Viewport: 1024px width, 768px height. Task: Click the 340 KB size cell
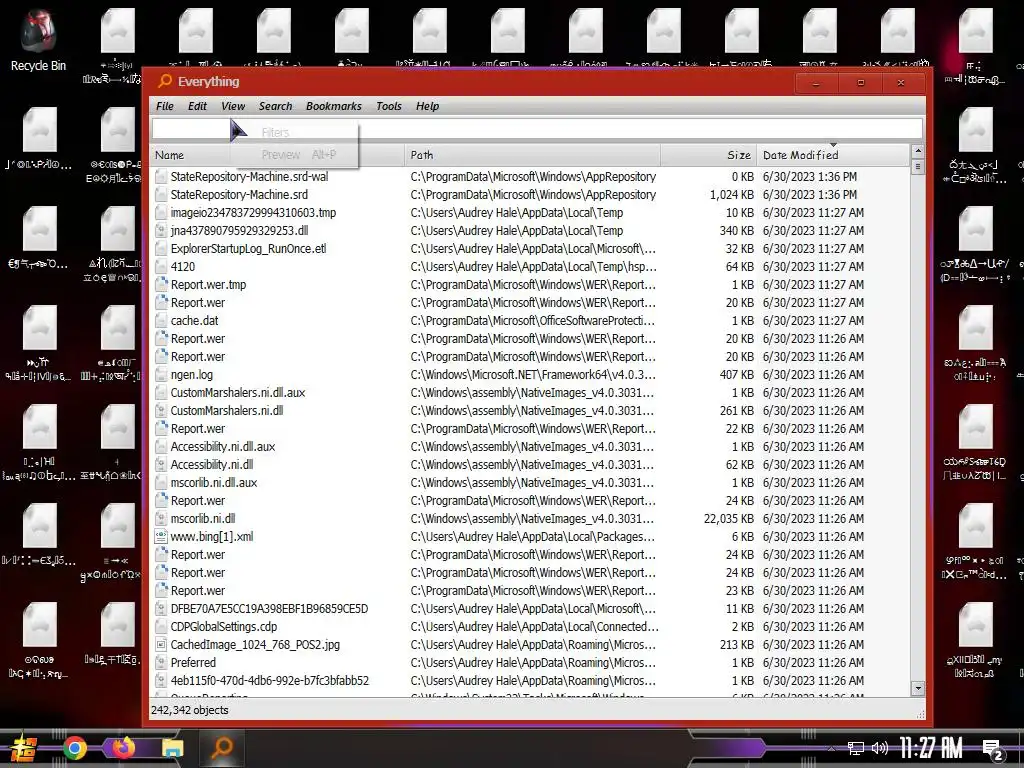tap(737, 231)
